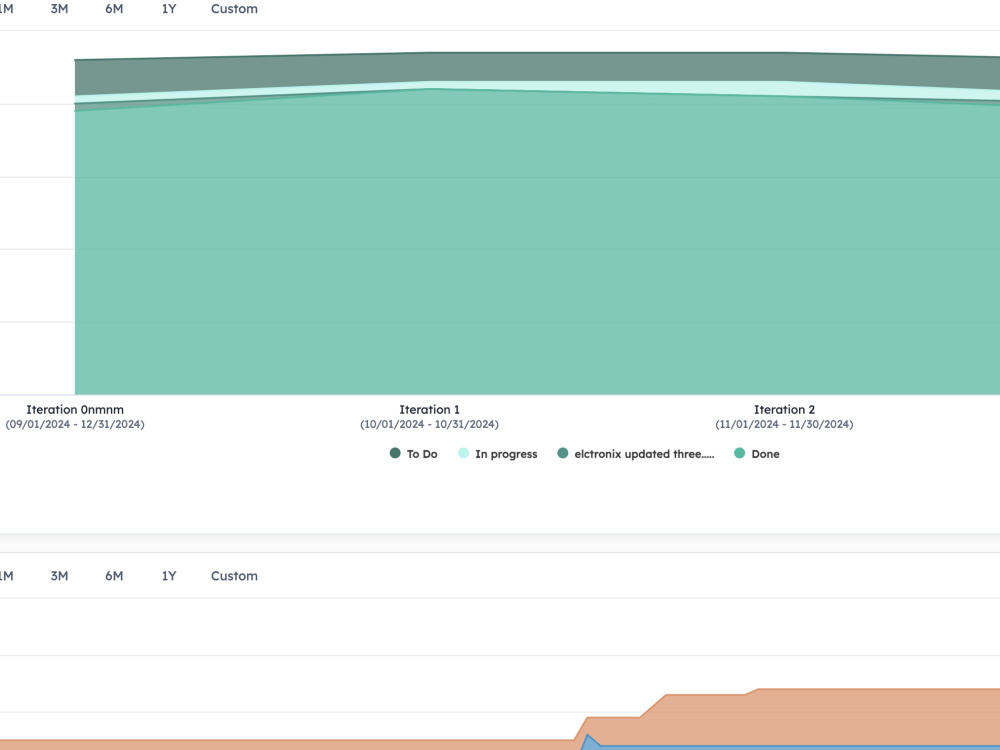Click date range 09/01/2024 - 12/31/2024
The height and width of the screenshot is (750, 1000).
tap(75, 424)
